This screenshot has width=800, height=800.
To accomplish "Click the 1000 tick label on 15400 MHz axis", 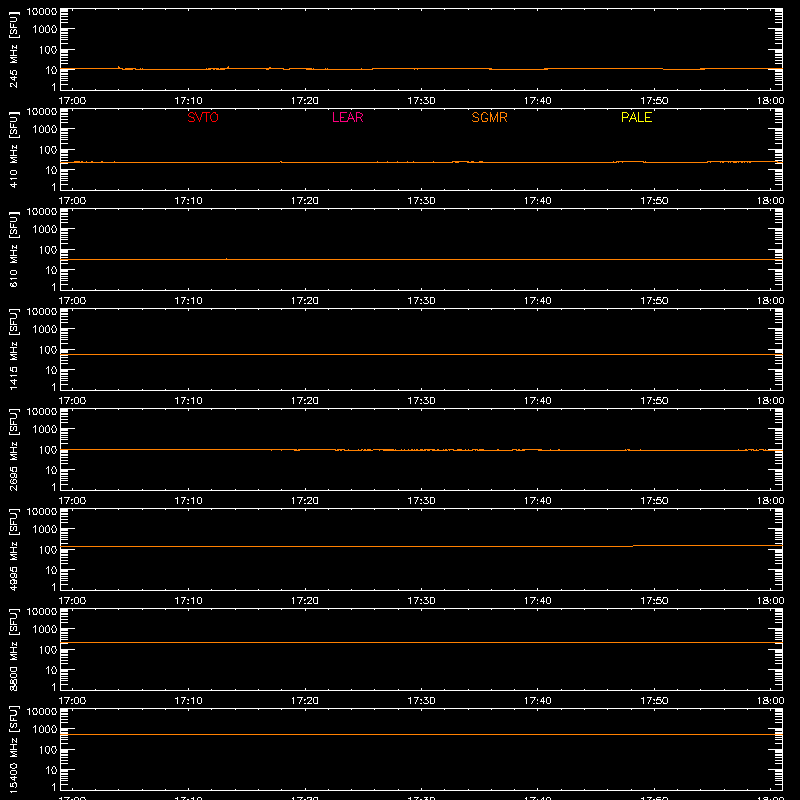I will 45,730.
